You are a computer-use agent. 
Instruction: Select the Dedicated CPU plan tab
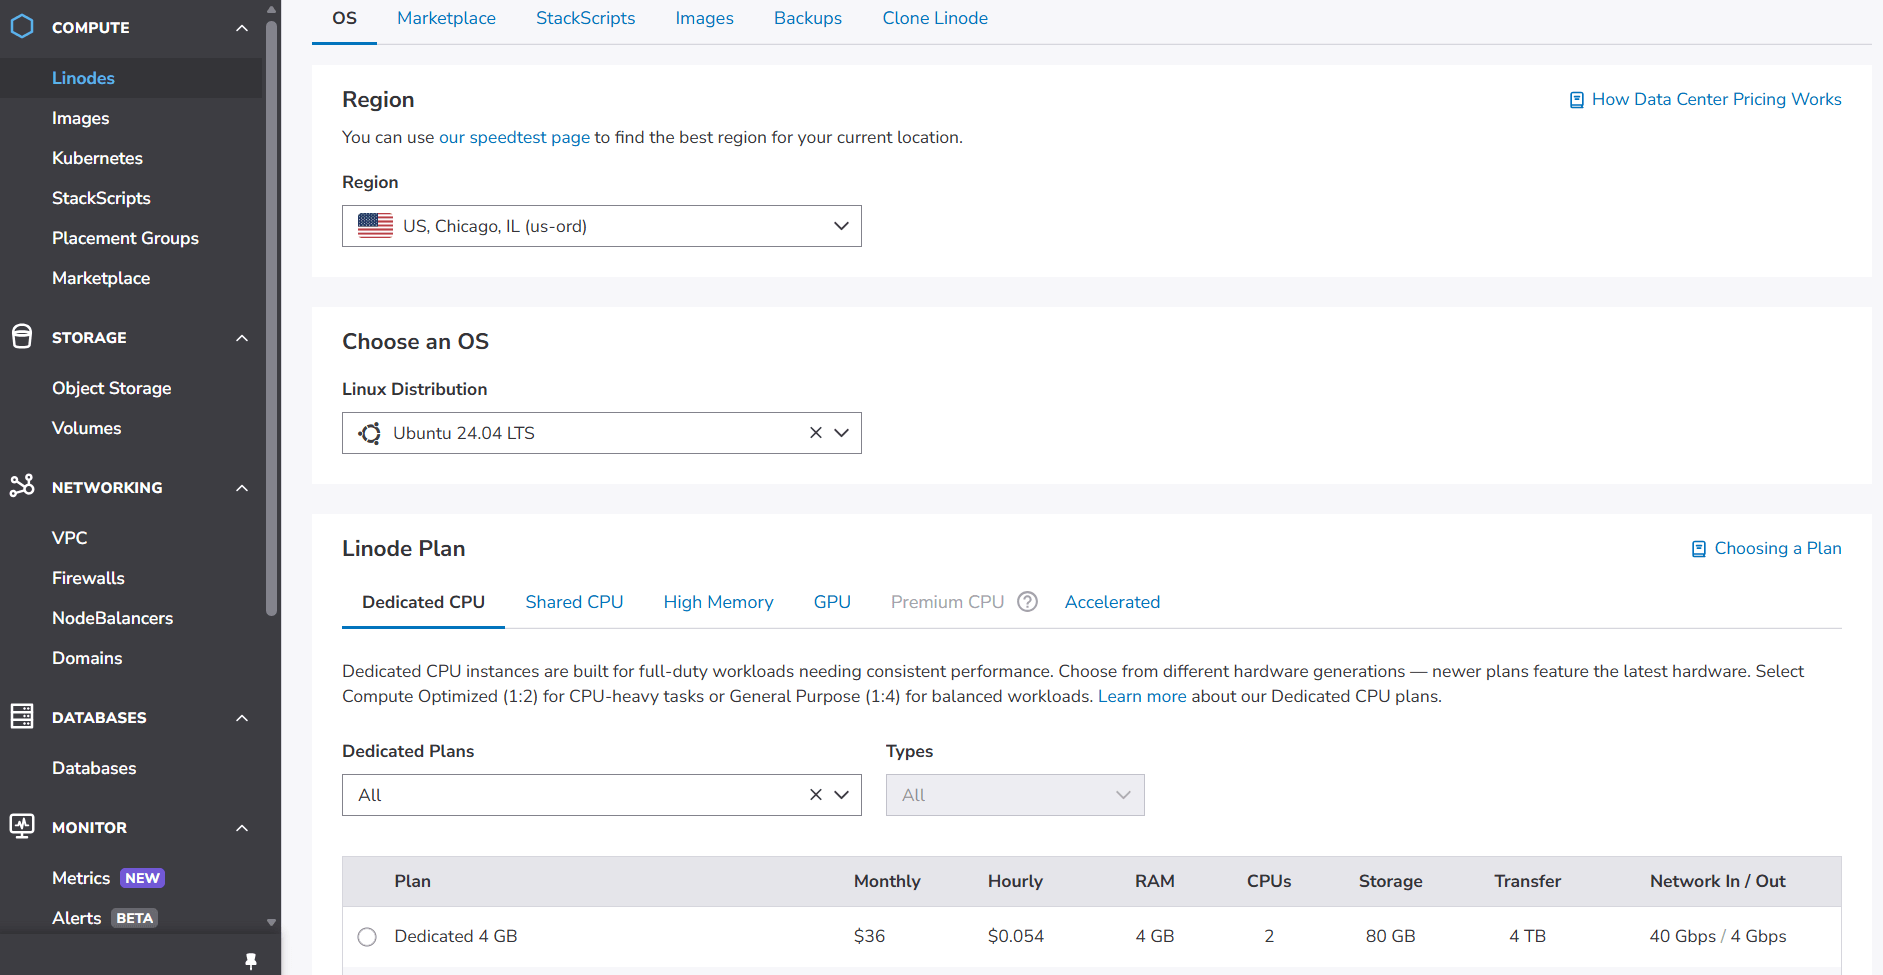[x=423, y=602]
